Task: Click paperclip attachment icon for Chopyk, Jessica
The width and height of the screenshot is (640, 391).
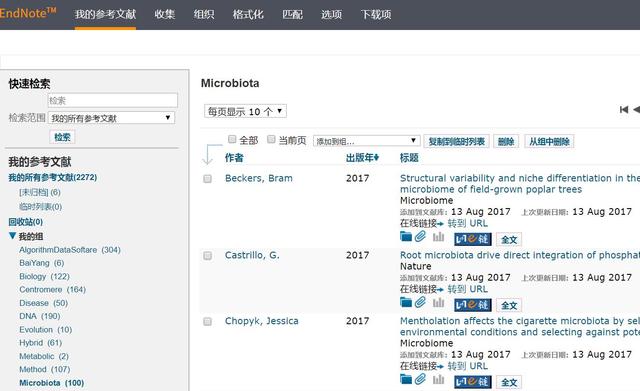Action: (x=420, y=379)
